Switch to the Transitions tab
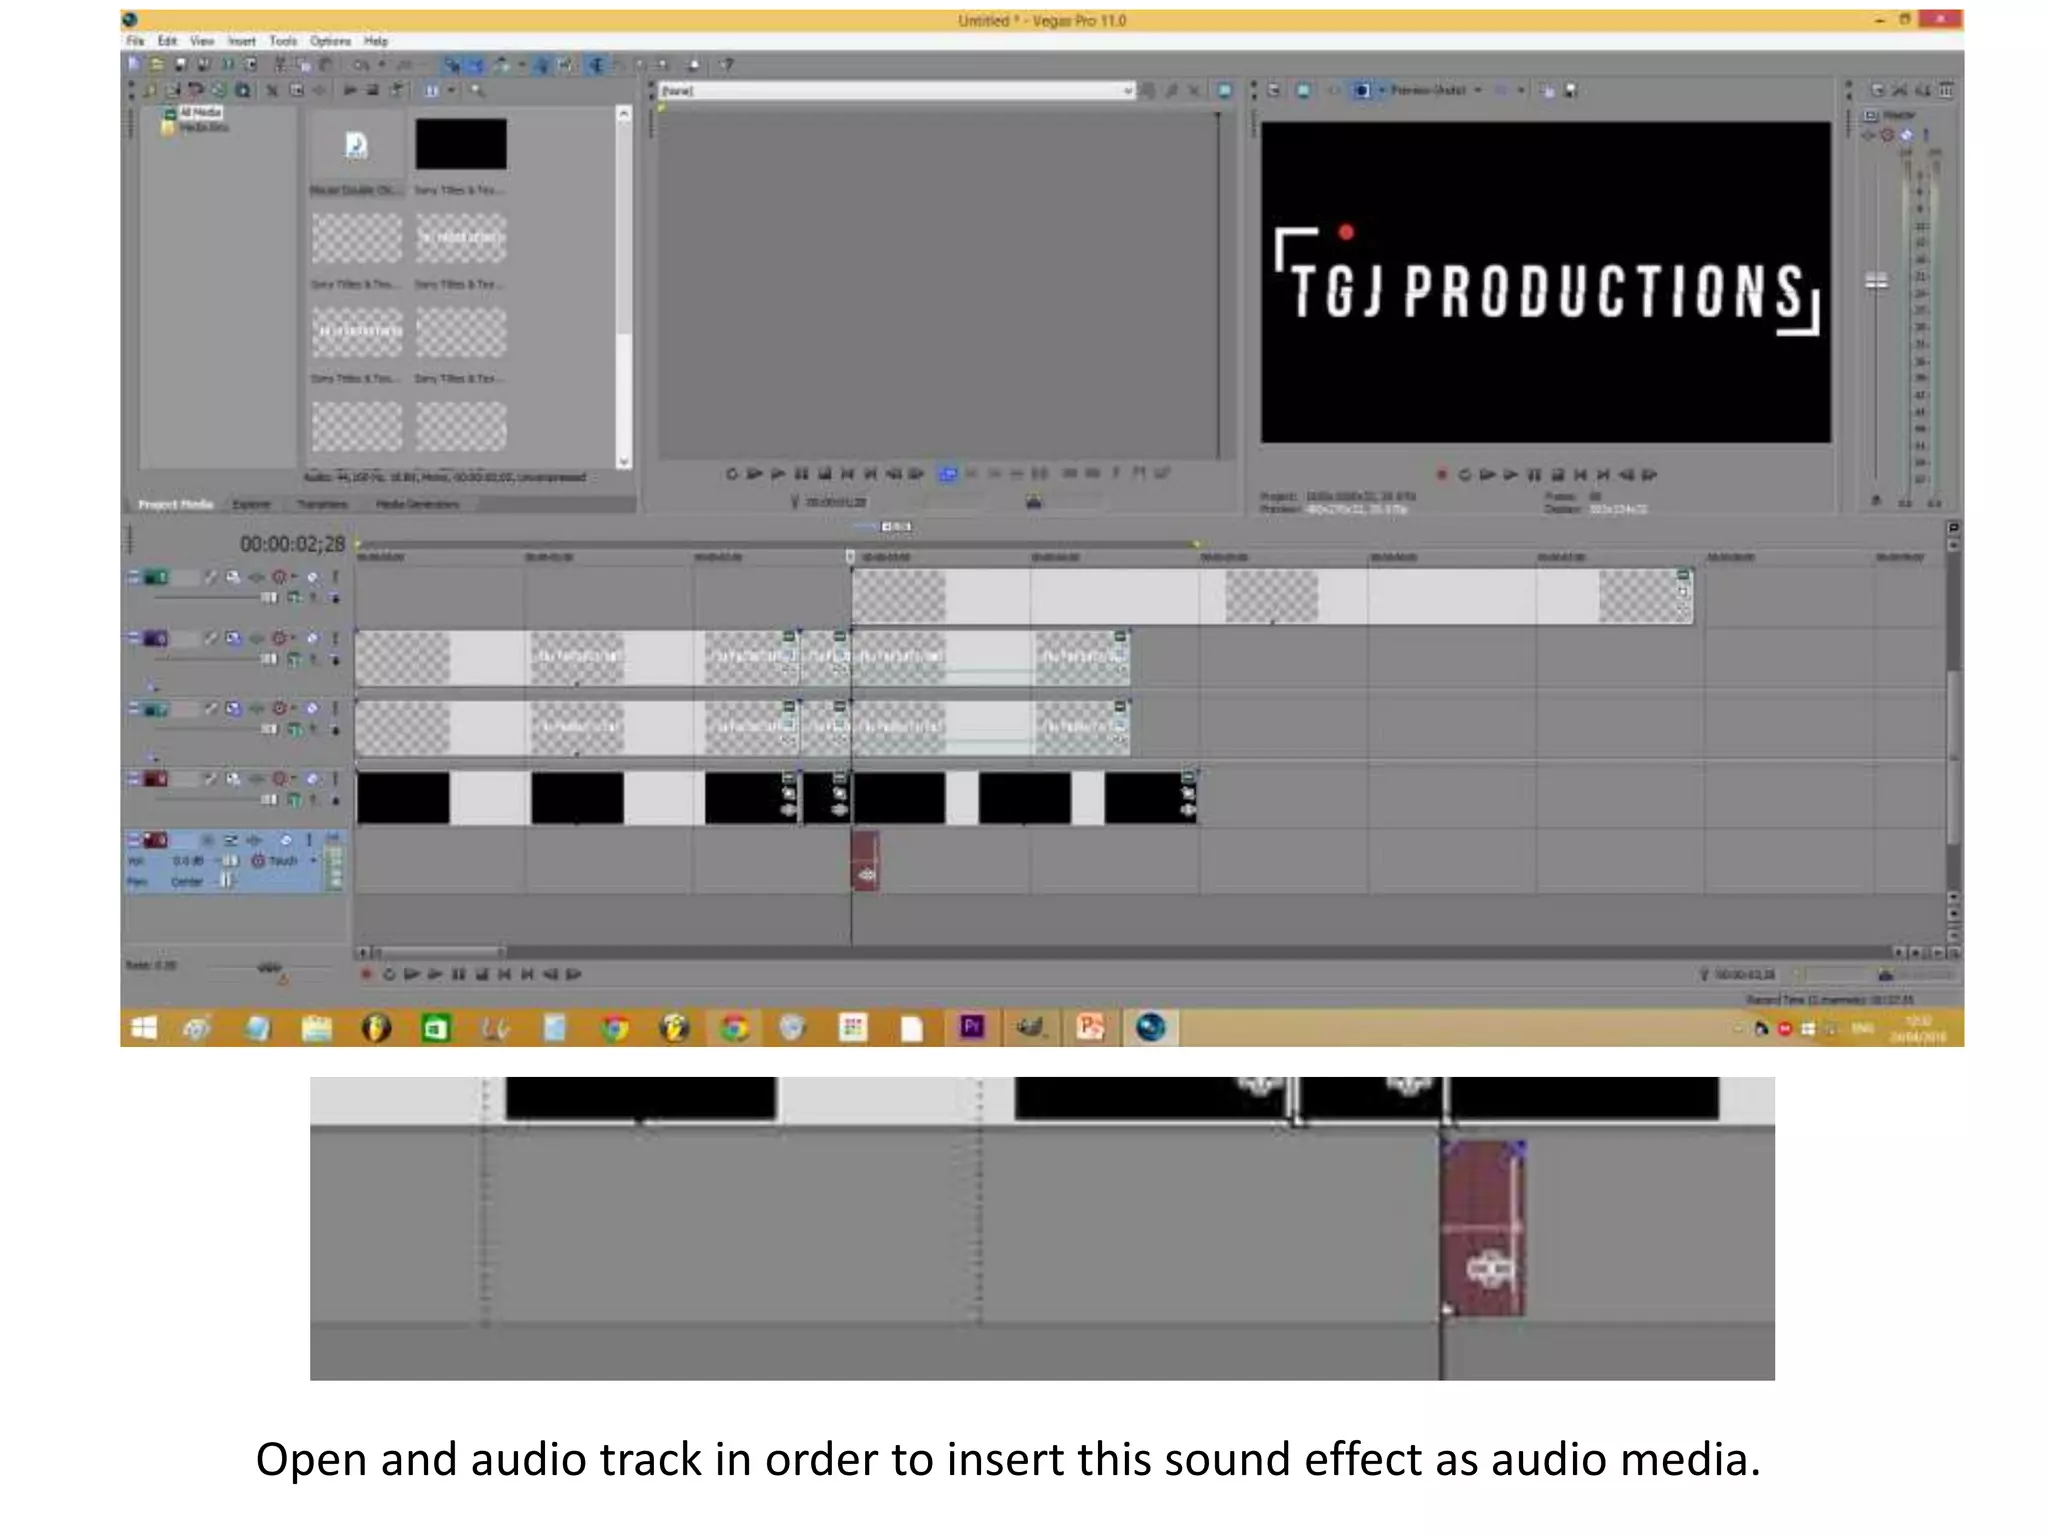The image size is (2048, 1536). click(x=322, y=504)
